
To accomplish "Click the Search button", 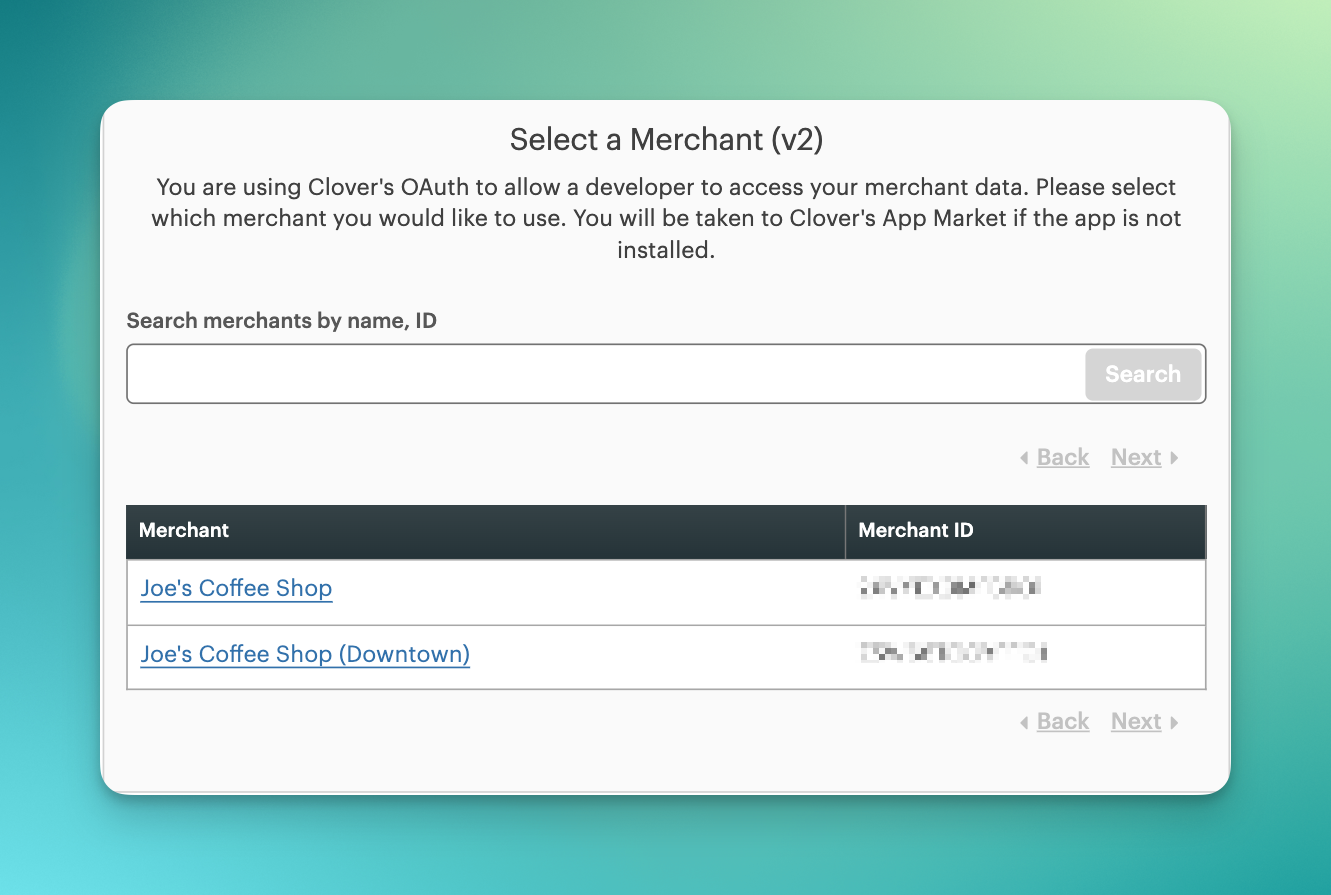I will (x=1143, y=374).
